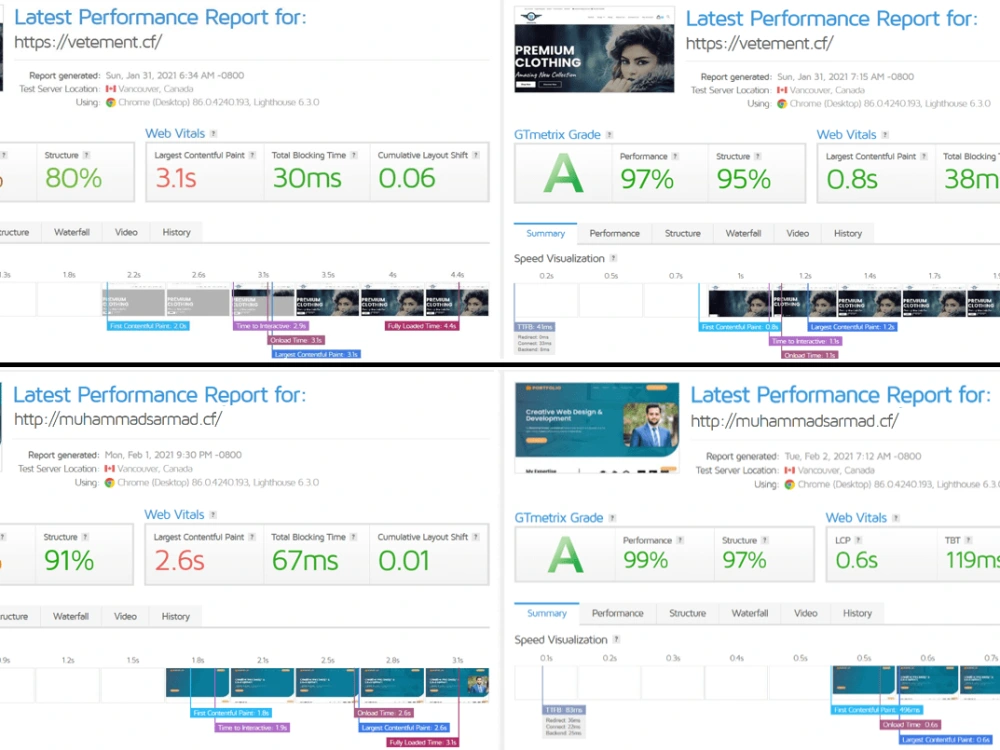
Task: Open History tab in Feb 1 muhammadsarmad report
Action: [175, 616]
